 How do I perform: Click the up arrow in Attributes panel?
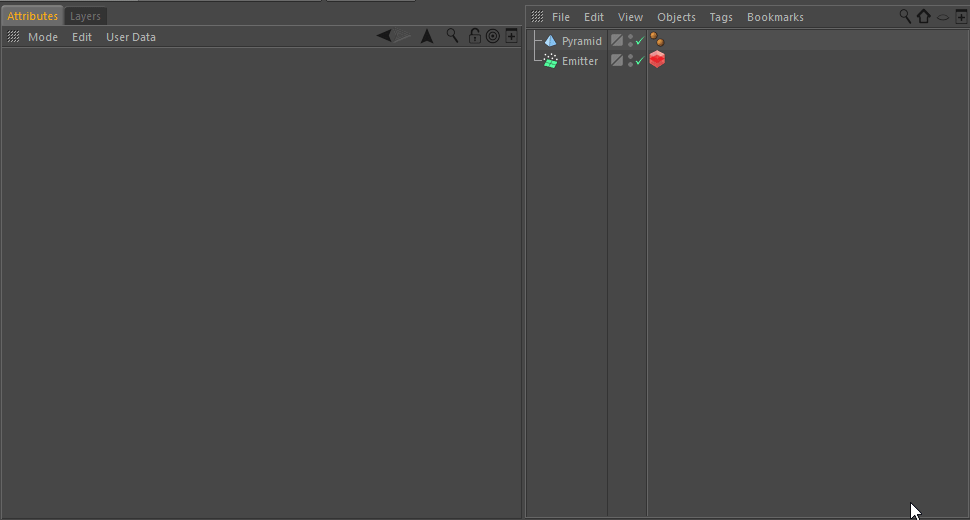tap(427, 36)
